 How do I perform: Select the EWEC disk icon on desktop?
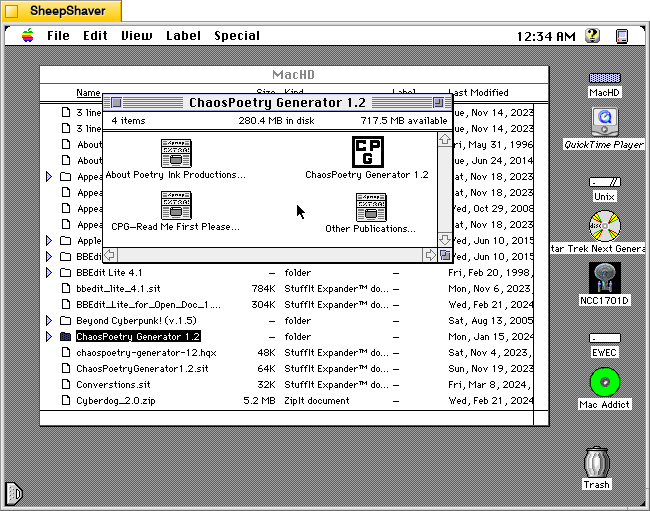[x=604, y=338]
